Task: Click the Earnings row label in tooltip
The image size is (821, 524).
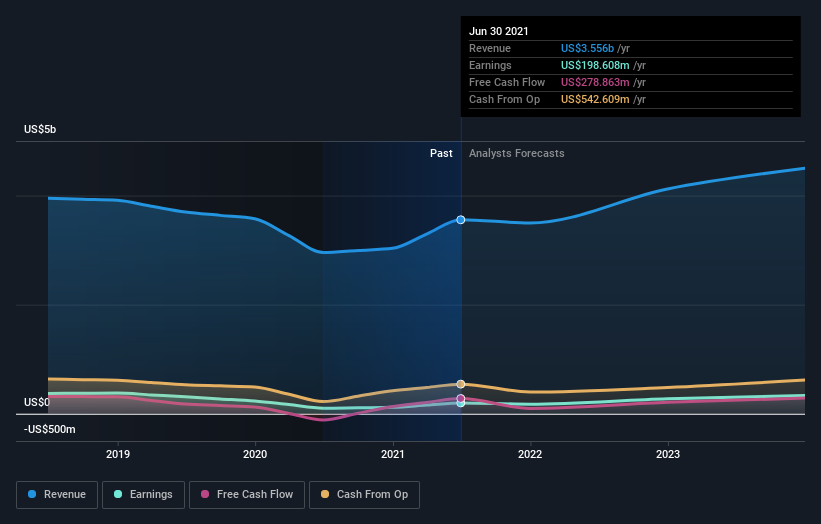Action: 490,65
